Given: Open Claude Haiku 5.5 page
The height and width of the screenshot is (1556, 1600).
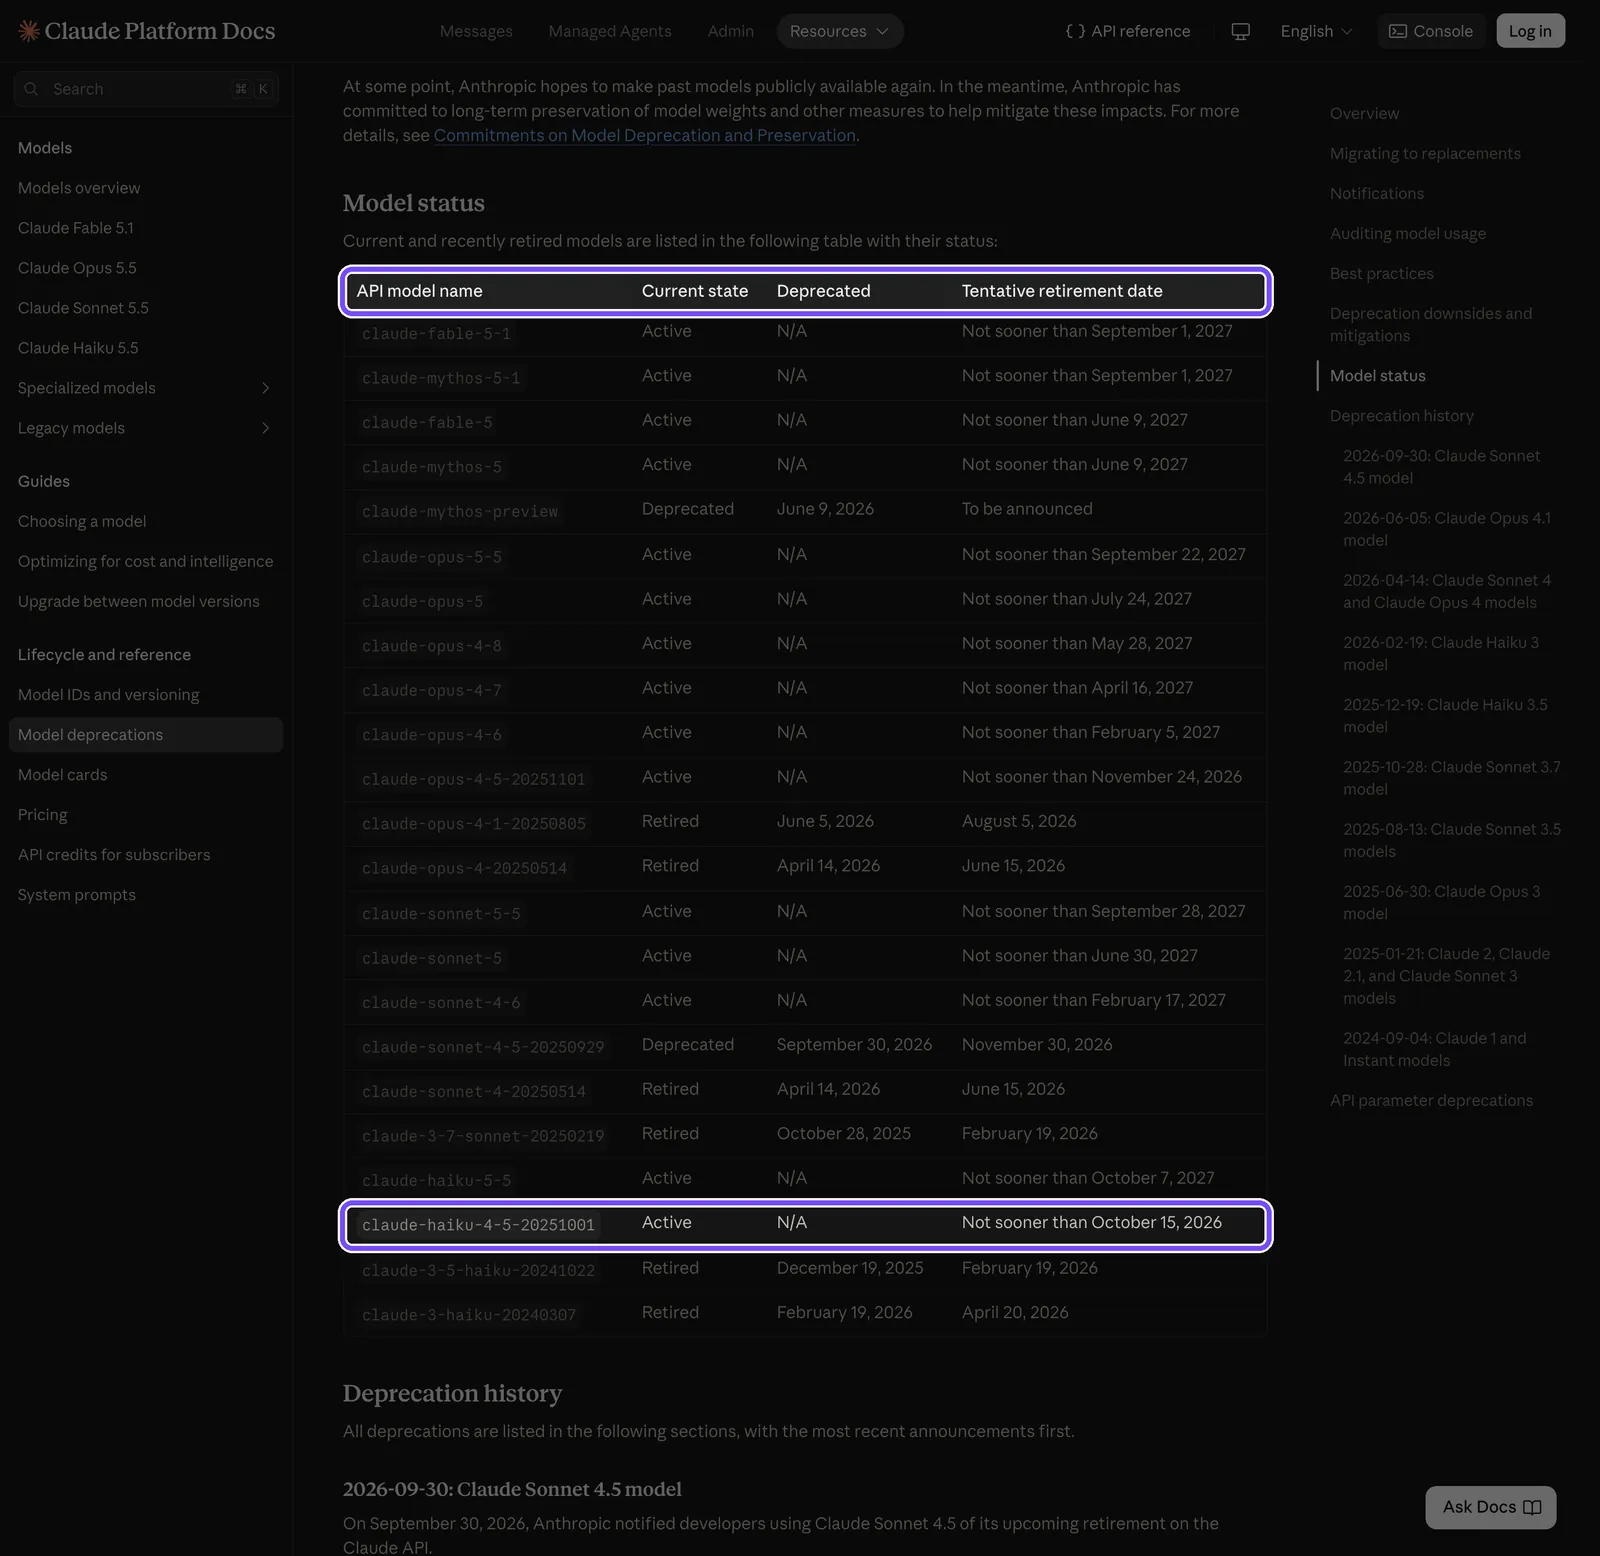Looking at the screenshot, I should 78,348.
